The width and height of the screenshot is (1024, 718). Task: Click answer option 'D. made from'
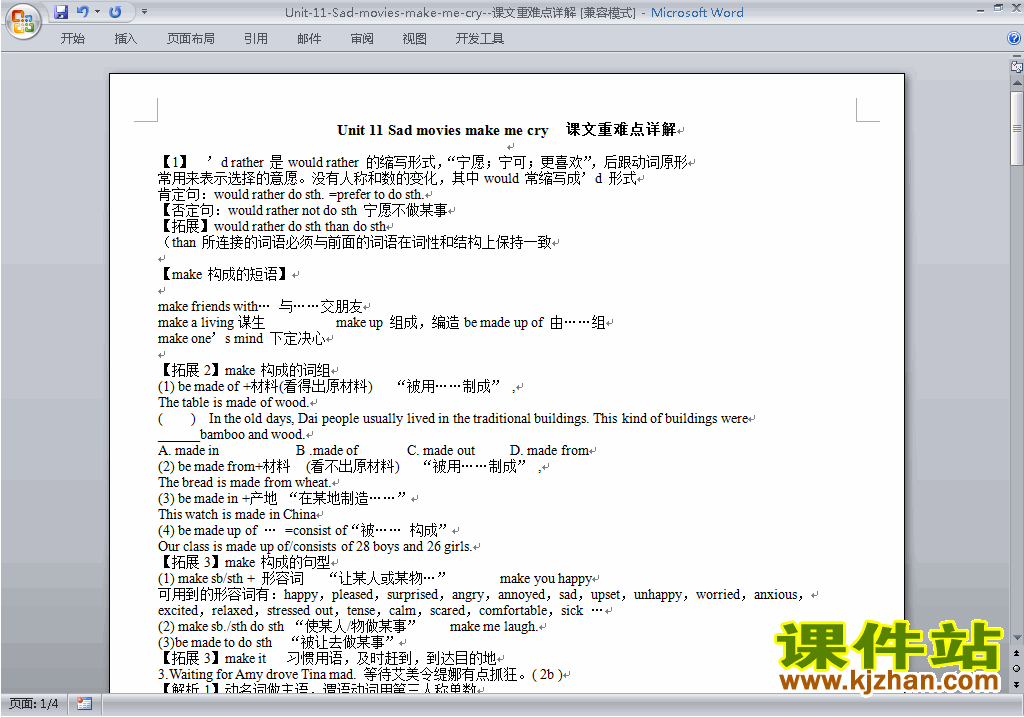click(549, 450)
